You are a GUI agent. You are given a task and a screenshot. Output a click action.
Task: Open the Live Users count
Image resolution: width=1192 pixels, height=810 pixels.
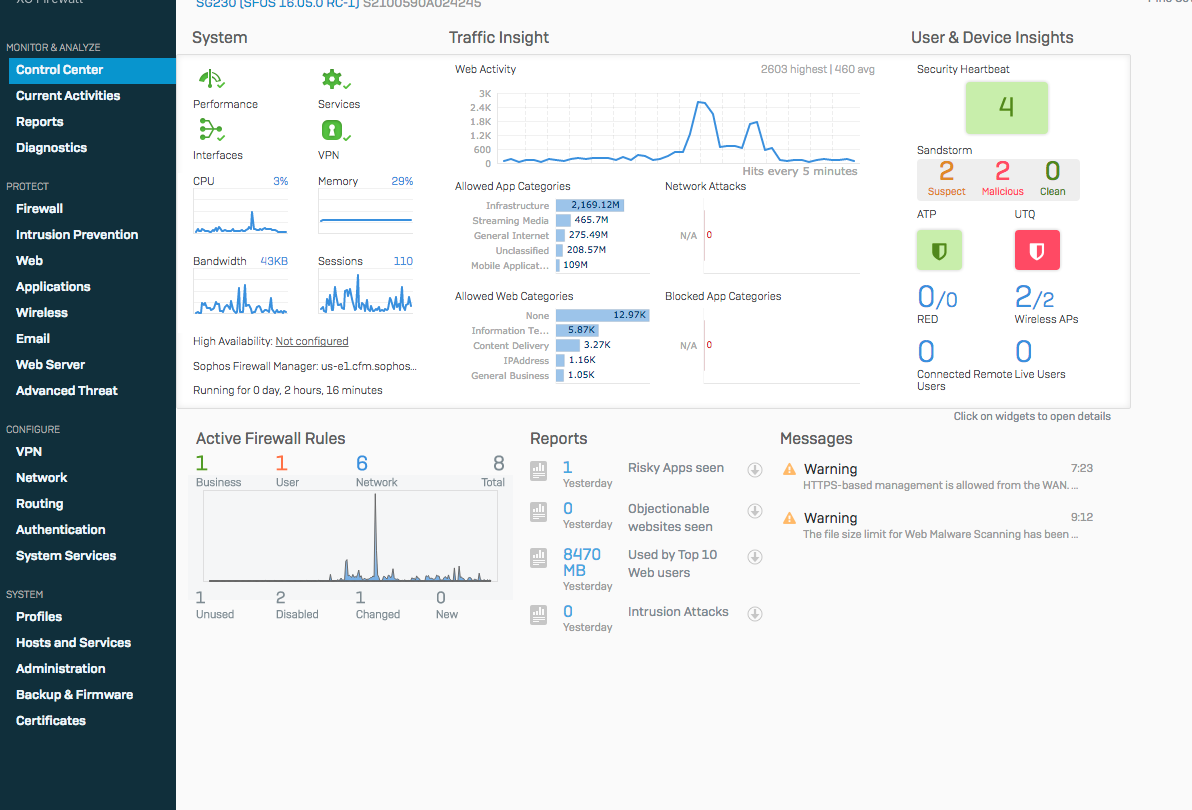coord(1023,351)
